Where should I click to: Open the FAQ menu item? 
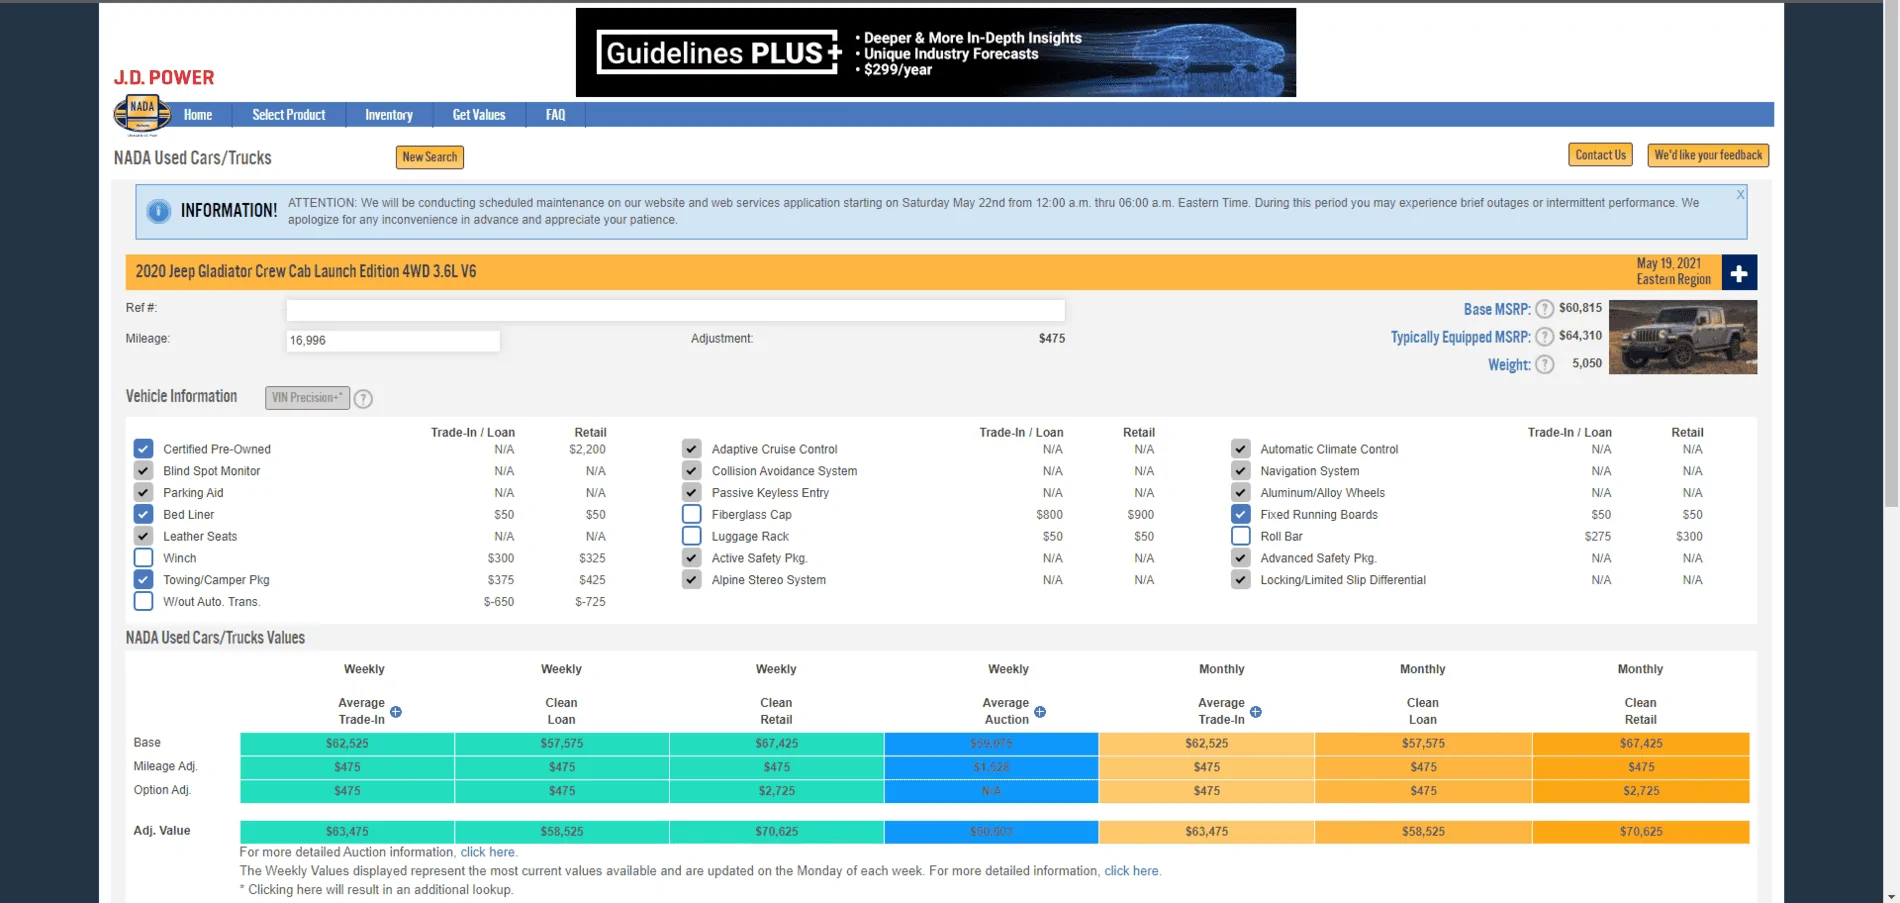click(x=556, y=115)
